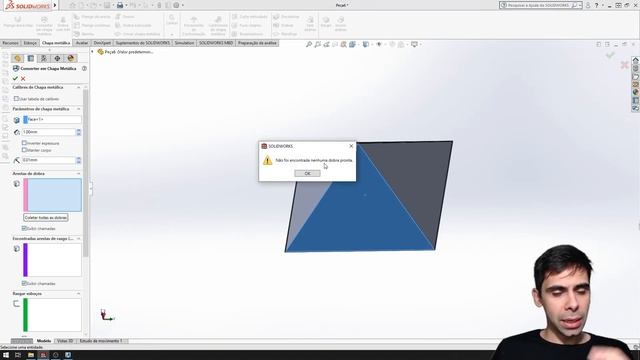
Task: Adjust the bend radius spinner arrows
Action: click(x=78, y=160)
